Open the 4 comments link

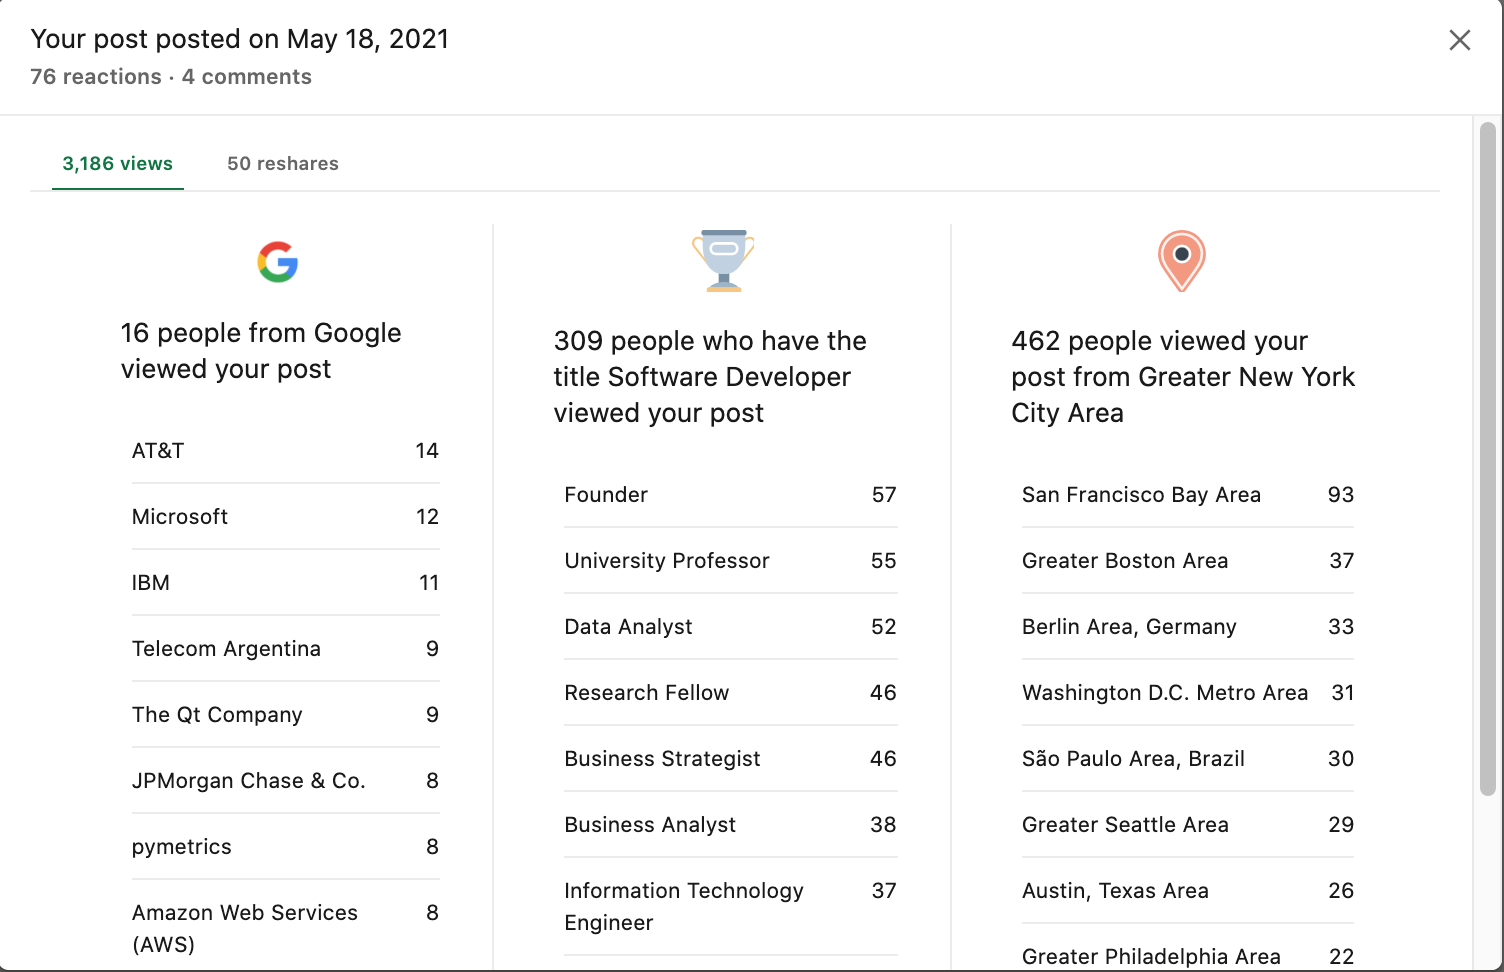tap(247, 77)
